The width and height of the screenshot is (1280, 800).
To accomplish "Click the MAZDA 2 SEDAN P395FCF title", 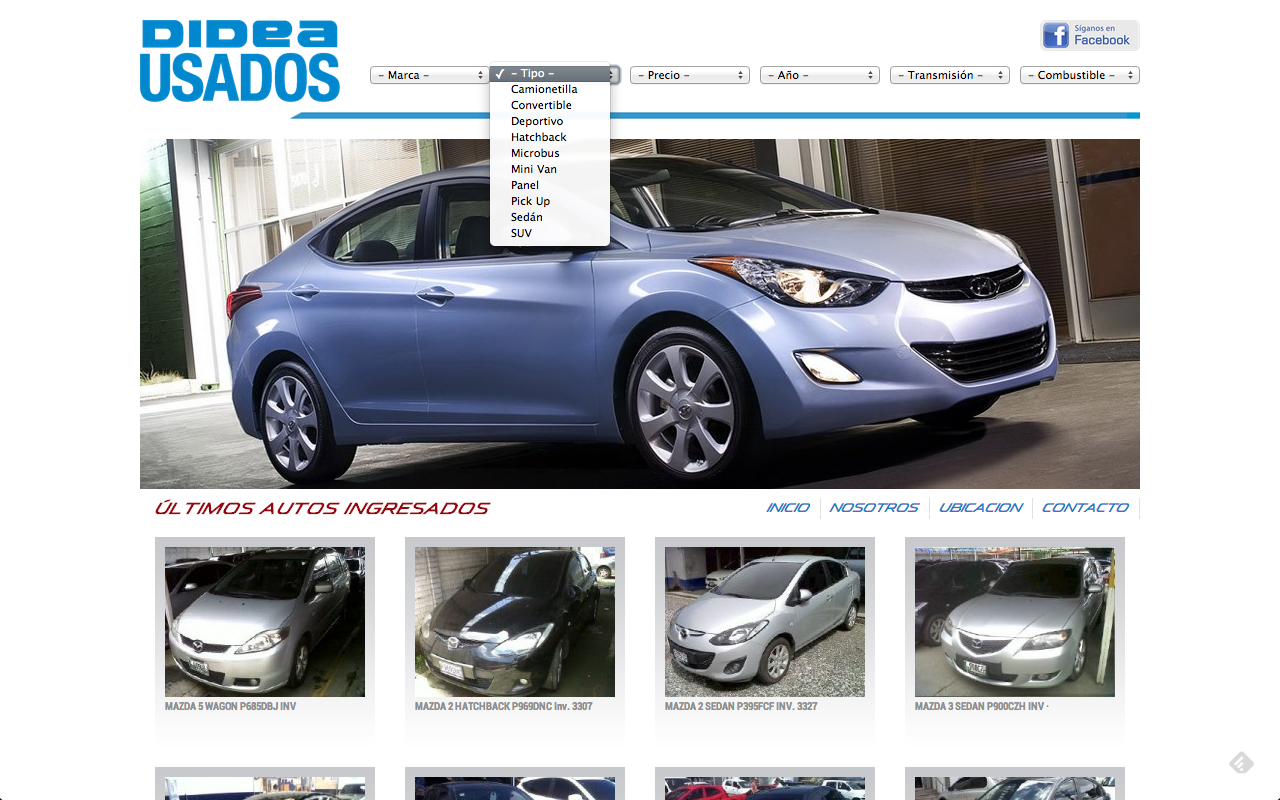I will [x=741, y=706].
